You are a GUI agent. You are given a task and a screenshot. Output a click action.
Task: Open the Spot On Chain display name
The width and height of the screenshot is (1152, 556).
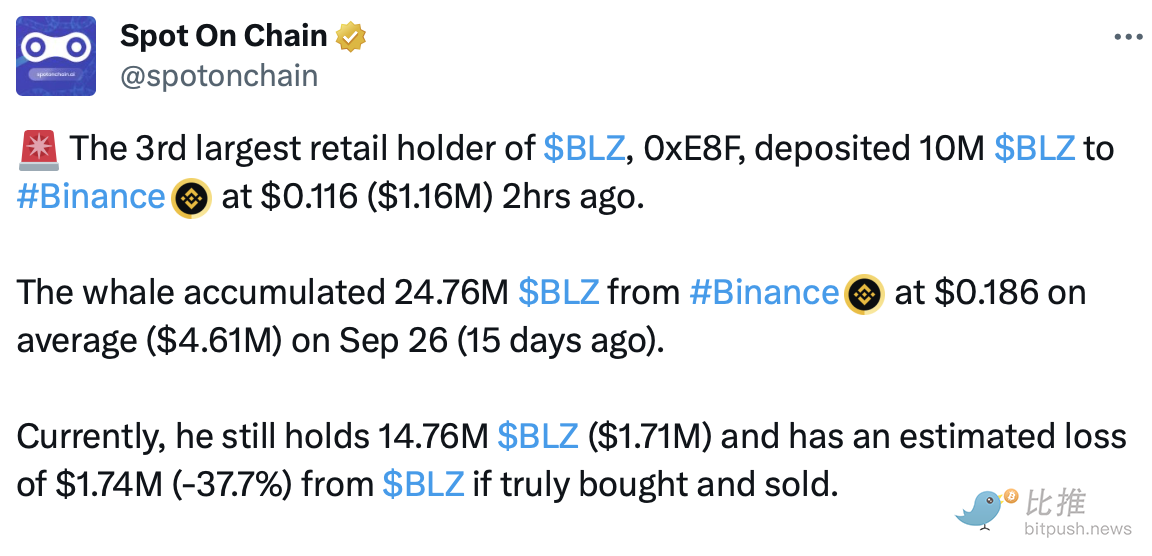click(x=223, y=37)
